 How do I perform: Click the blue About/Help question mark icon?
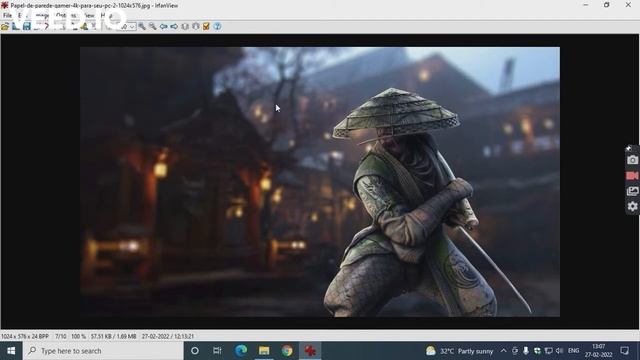click(217, 27)
